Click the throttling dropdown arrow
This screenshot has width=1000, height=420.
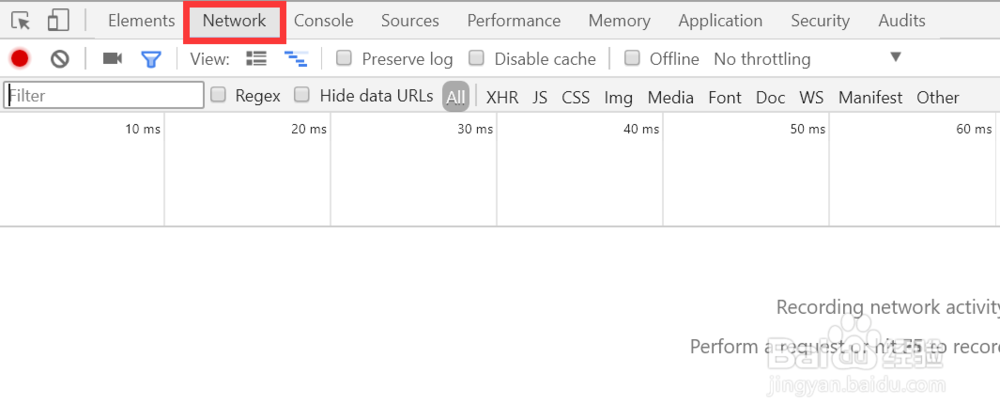[895, 57]
